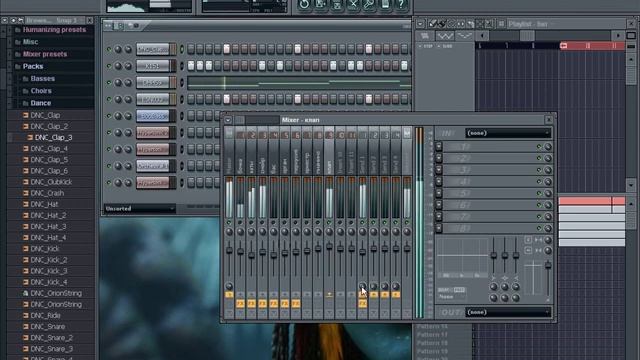Click the send knob under mixer Send 4

coord(396,286)
